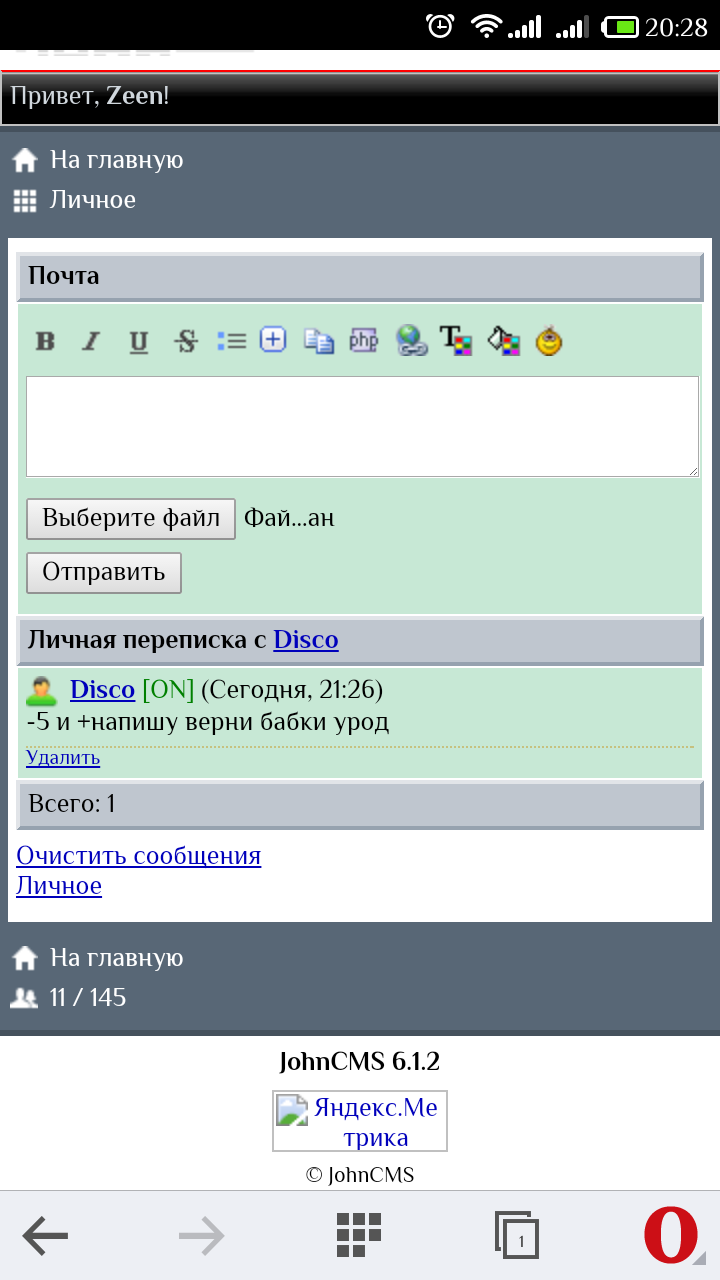Click the users icon in footer
720x1280 pixels.
24,998
